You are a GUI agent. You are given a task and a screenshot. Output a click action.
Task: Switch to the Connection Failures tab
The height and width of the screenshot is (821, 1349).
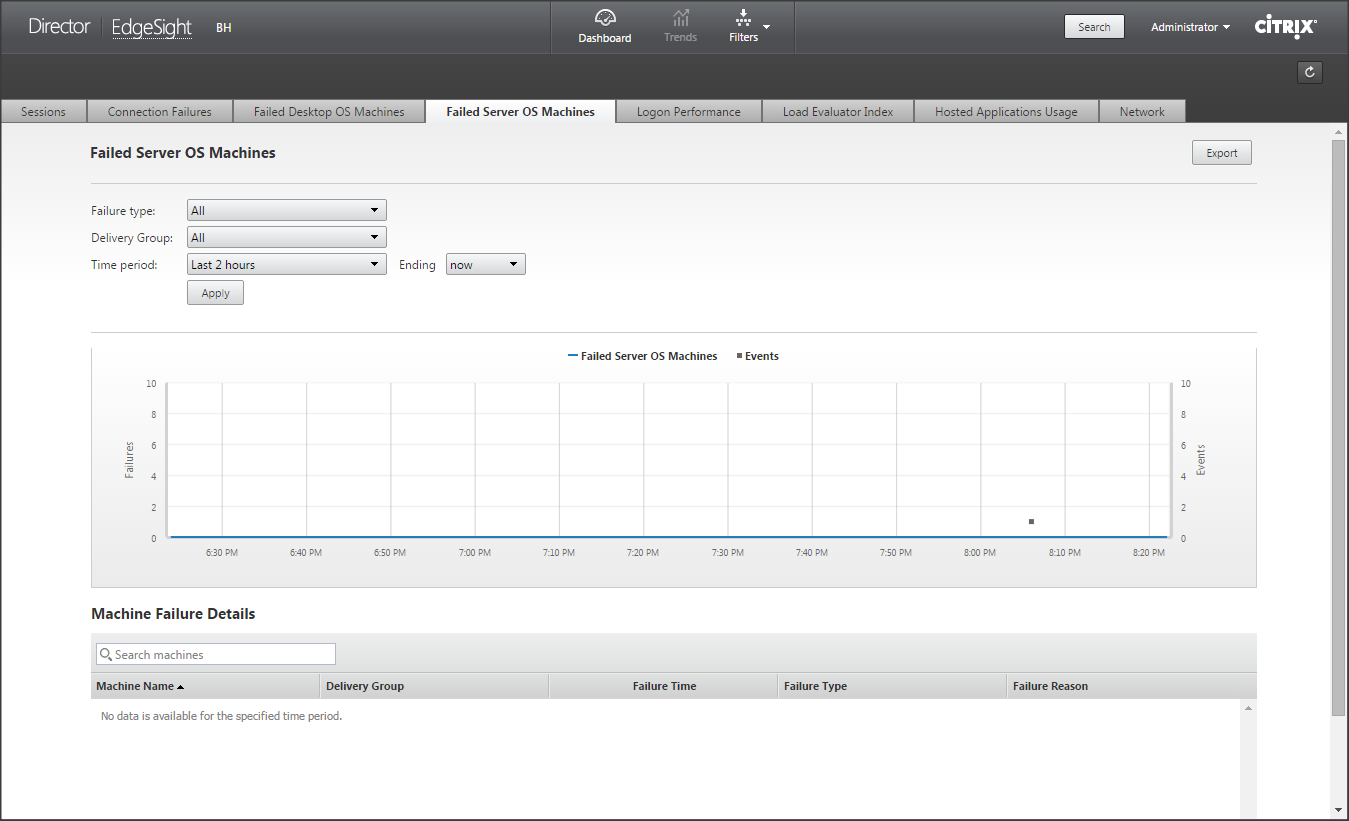point(159,112)
